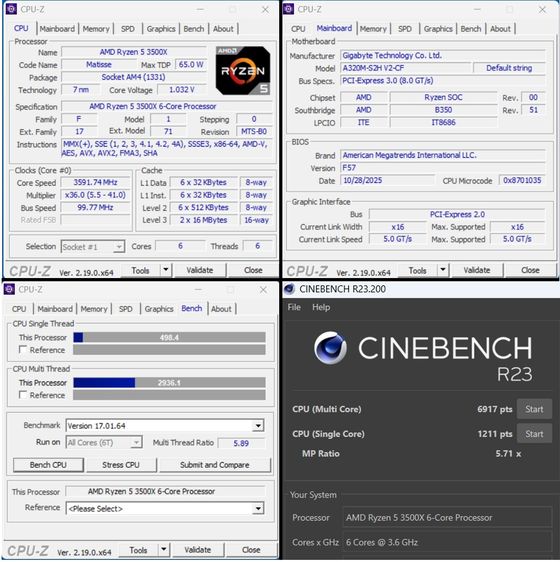This screenshot has width=560, height=562.
Task: Open SPD tab in top-left CPU-Z window
Action: pyautogui.click(x=128, y=29)
